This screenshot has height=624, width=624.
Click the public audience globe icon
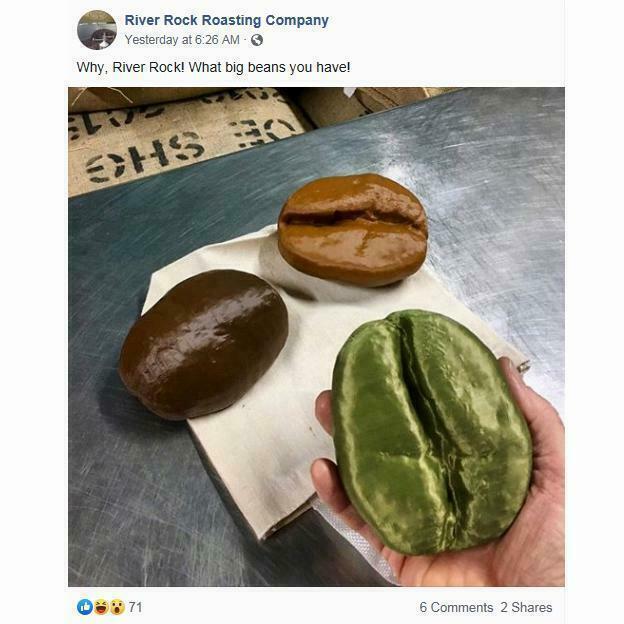[257, 40]
